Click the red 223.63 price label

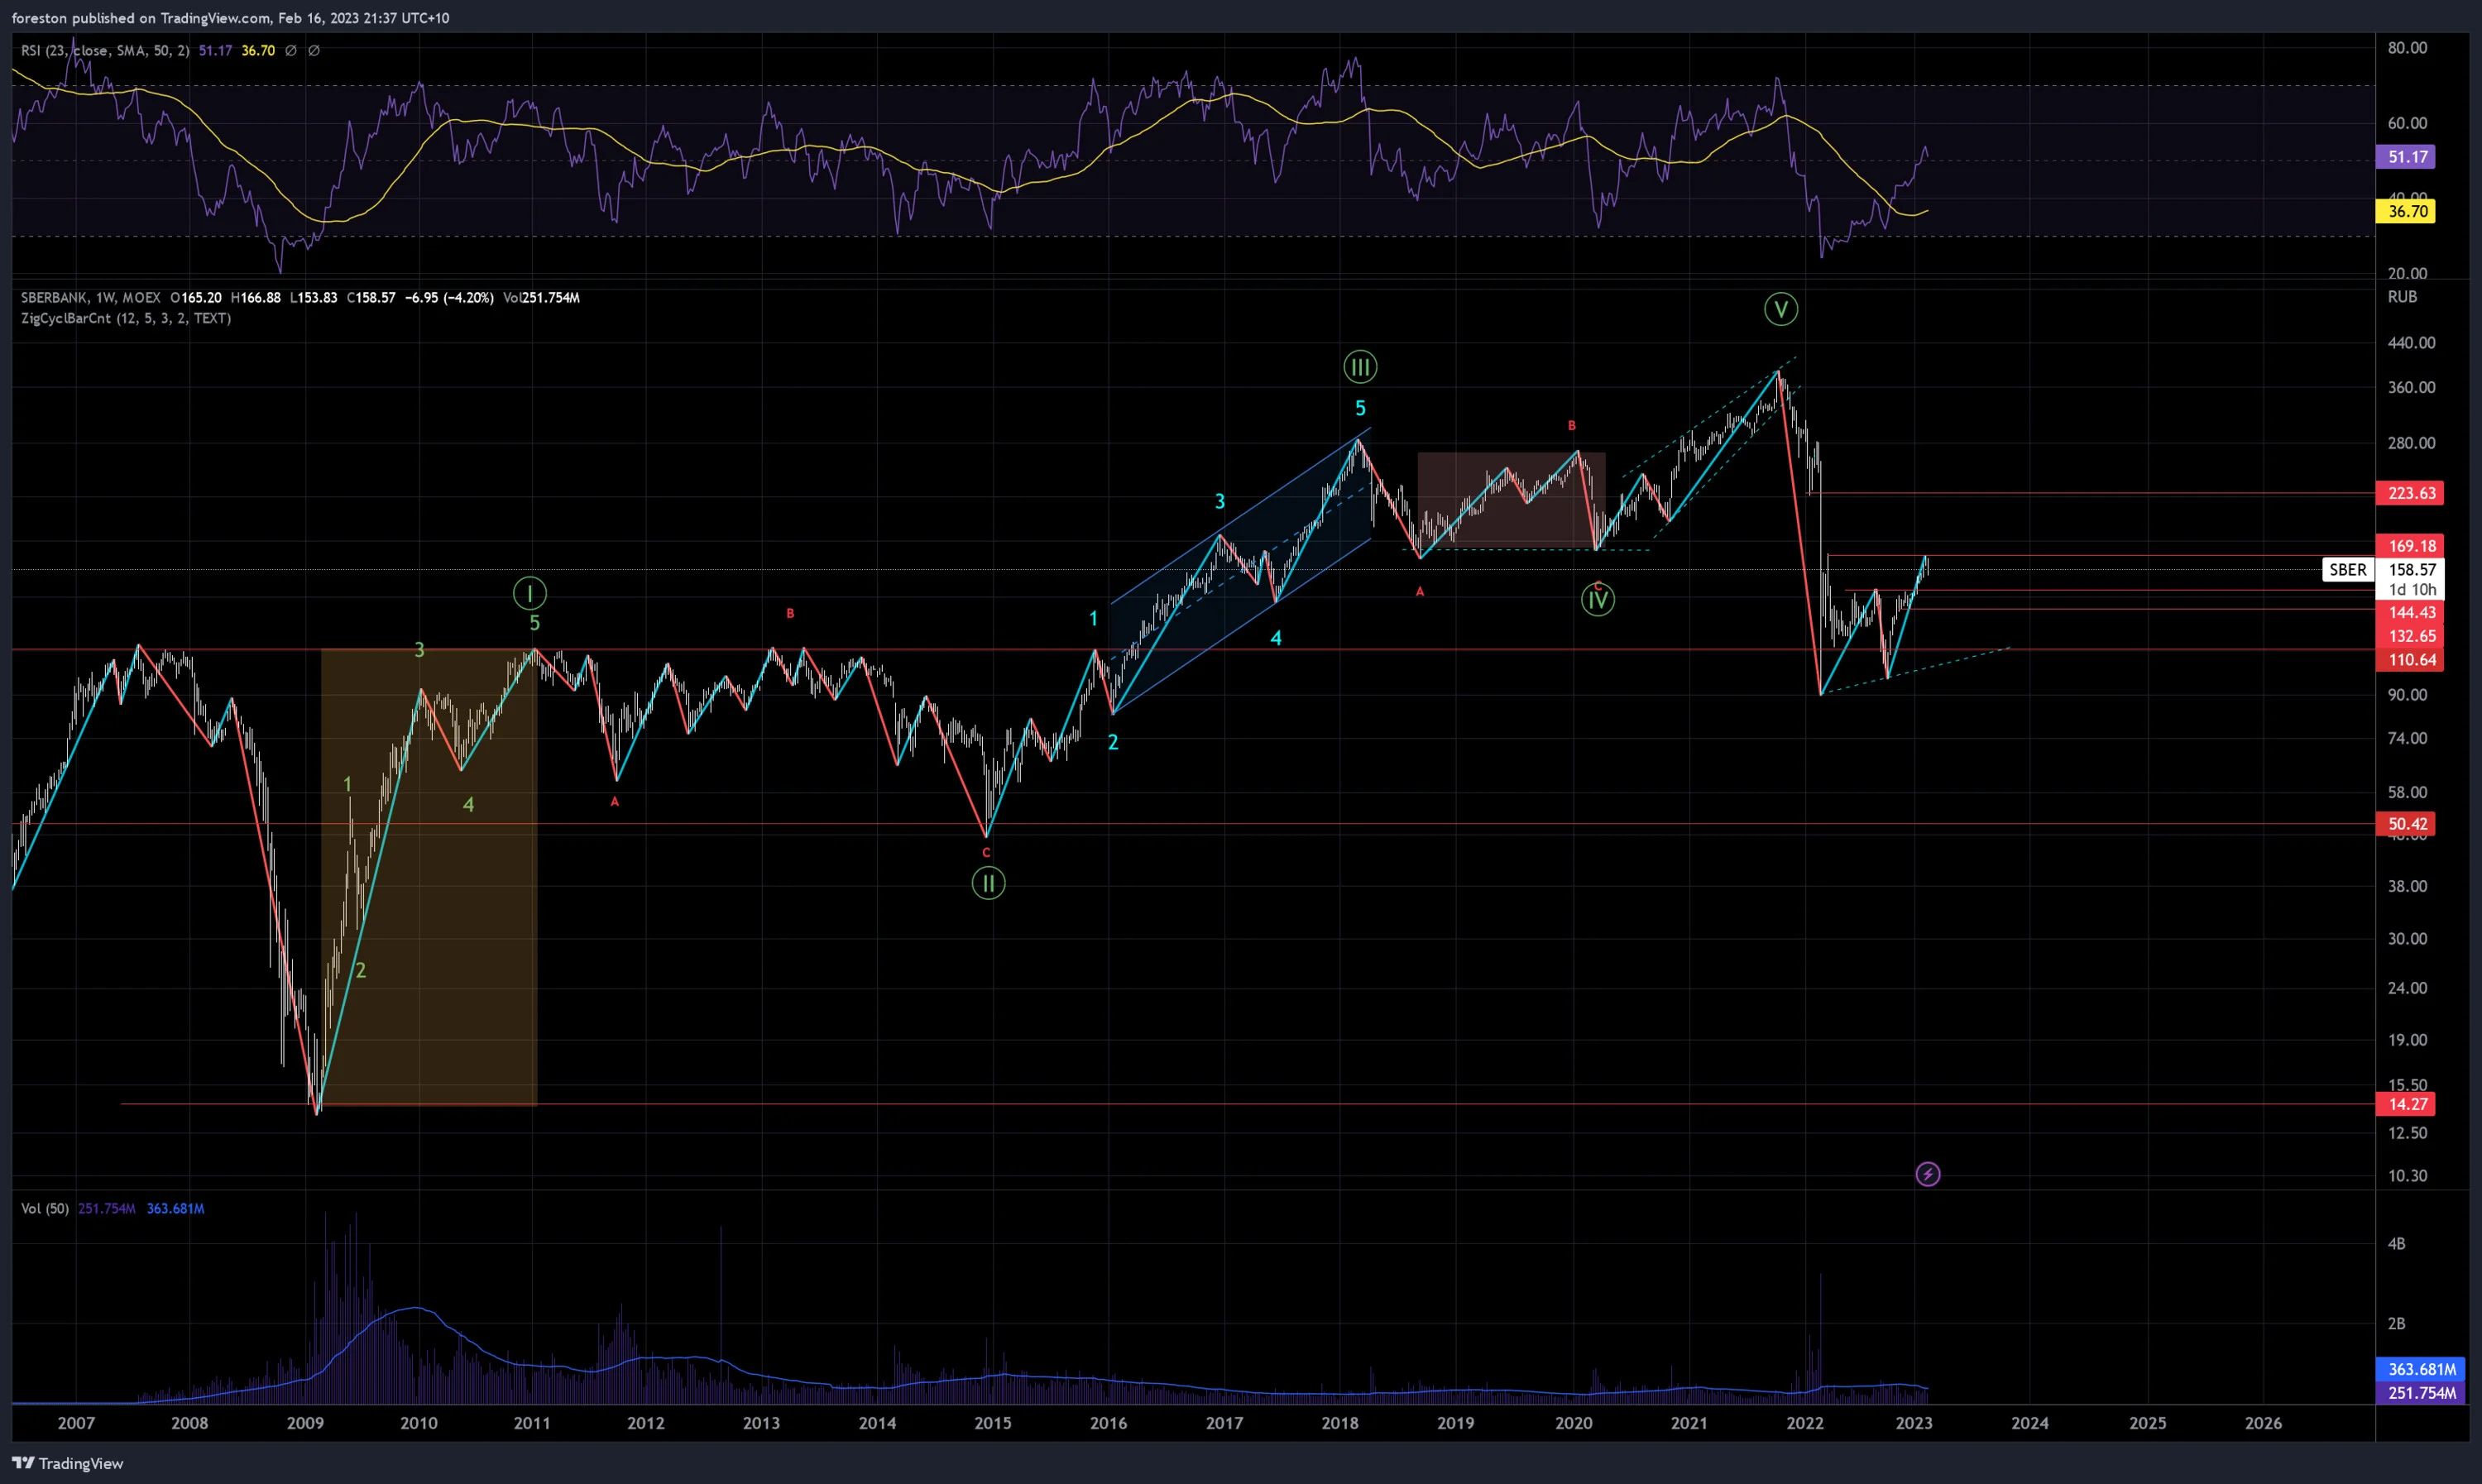pos(2412,493)
